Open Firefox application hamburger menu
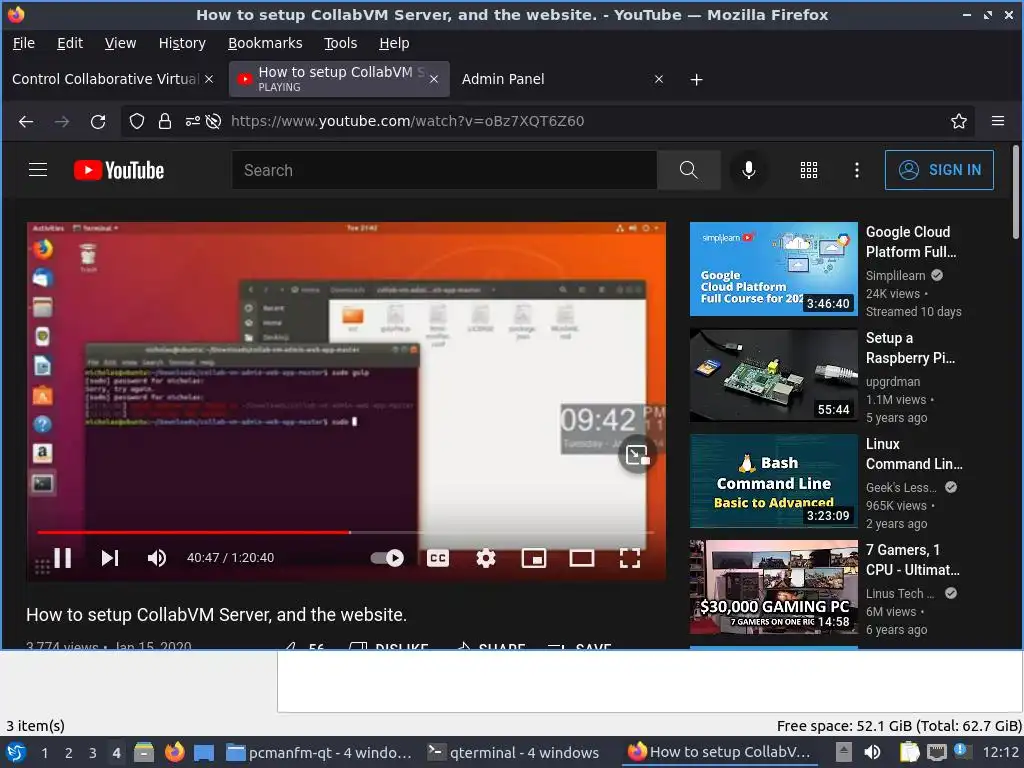 (x=998, y=121)
